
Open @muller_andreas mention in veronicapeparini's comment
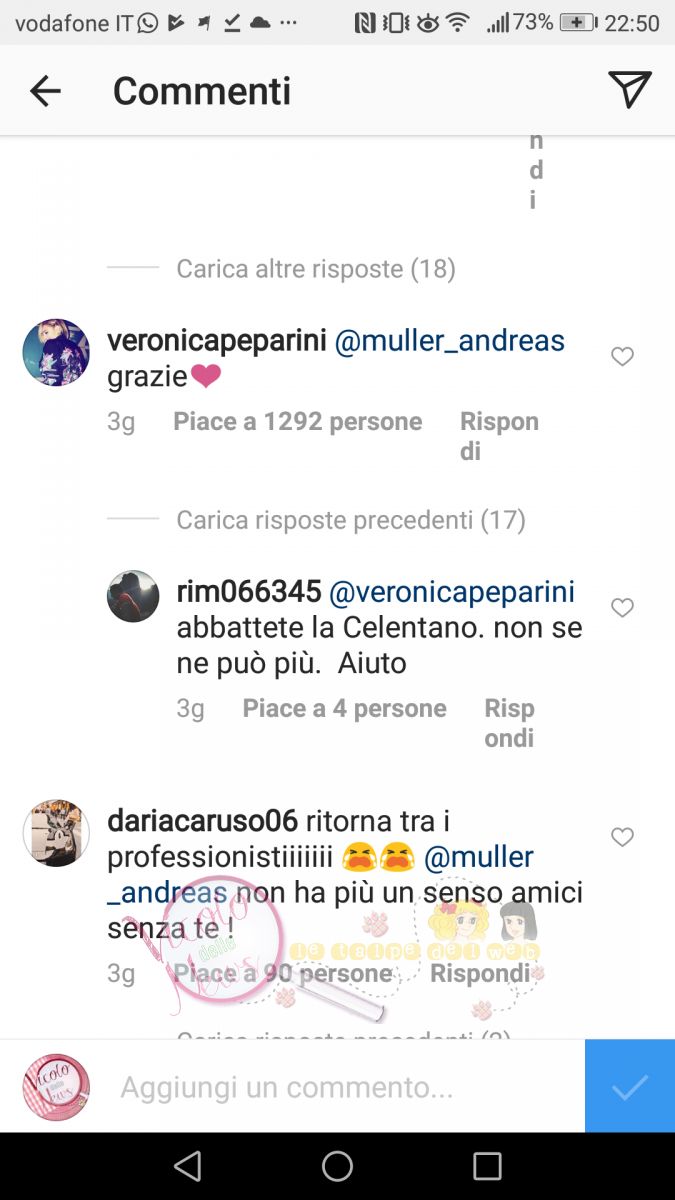450,341
